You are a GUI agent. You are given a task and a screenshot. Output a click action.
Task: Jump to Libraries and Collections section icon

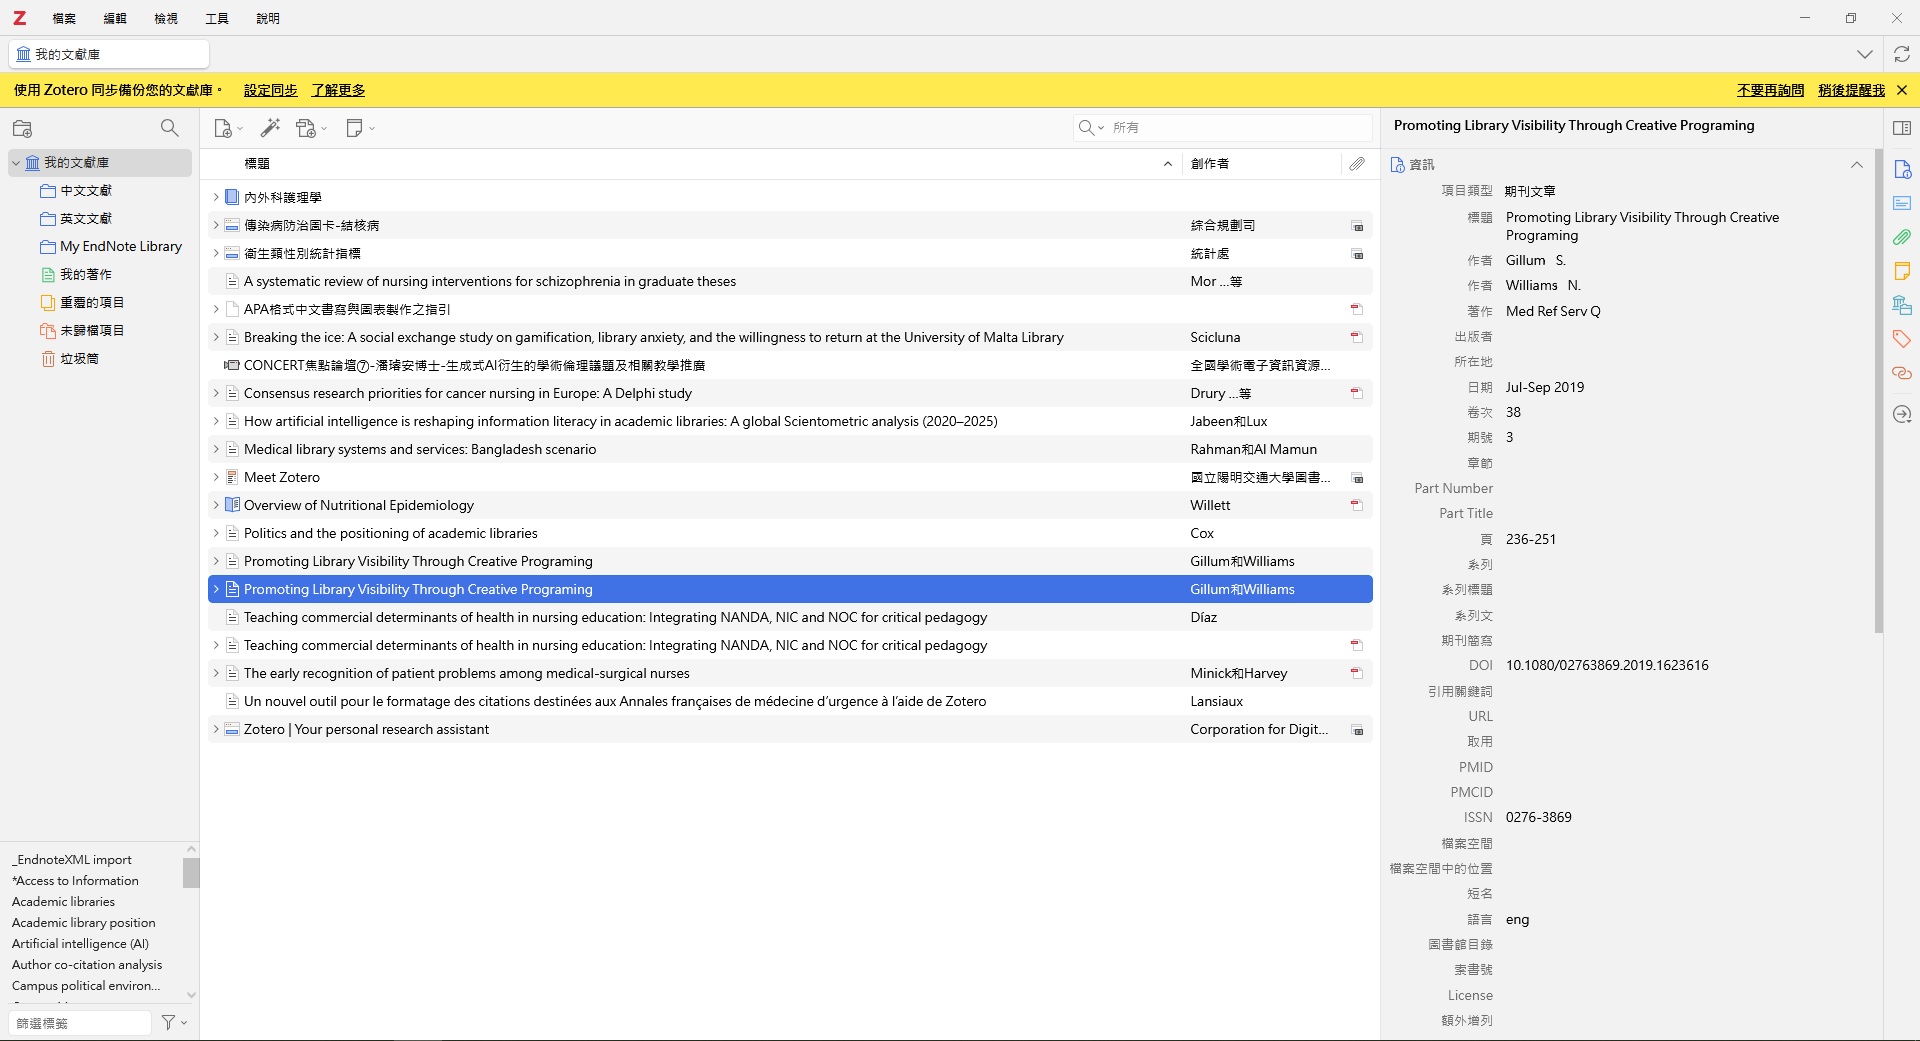pos(1902,305)
